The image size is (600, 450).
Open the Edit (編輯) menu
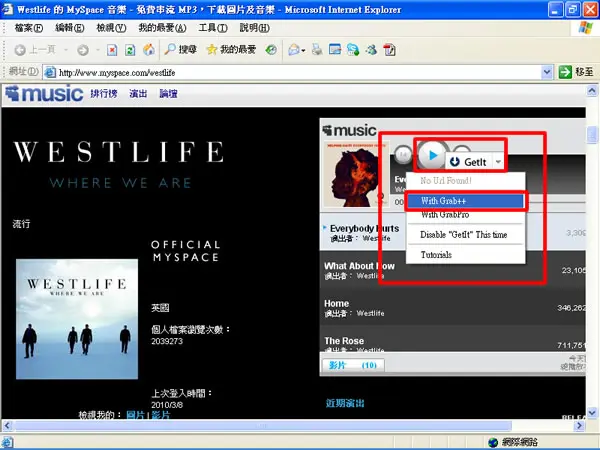click(70, 28)
